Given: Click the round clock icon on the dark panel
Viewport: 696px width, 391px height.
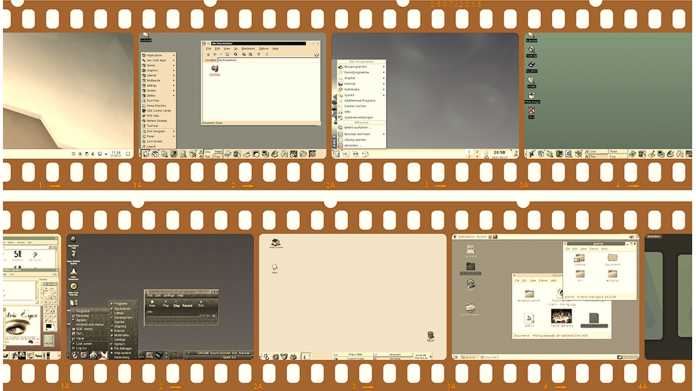Looking at the screenshot, I should click(x=74, y=286).
